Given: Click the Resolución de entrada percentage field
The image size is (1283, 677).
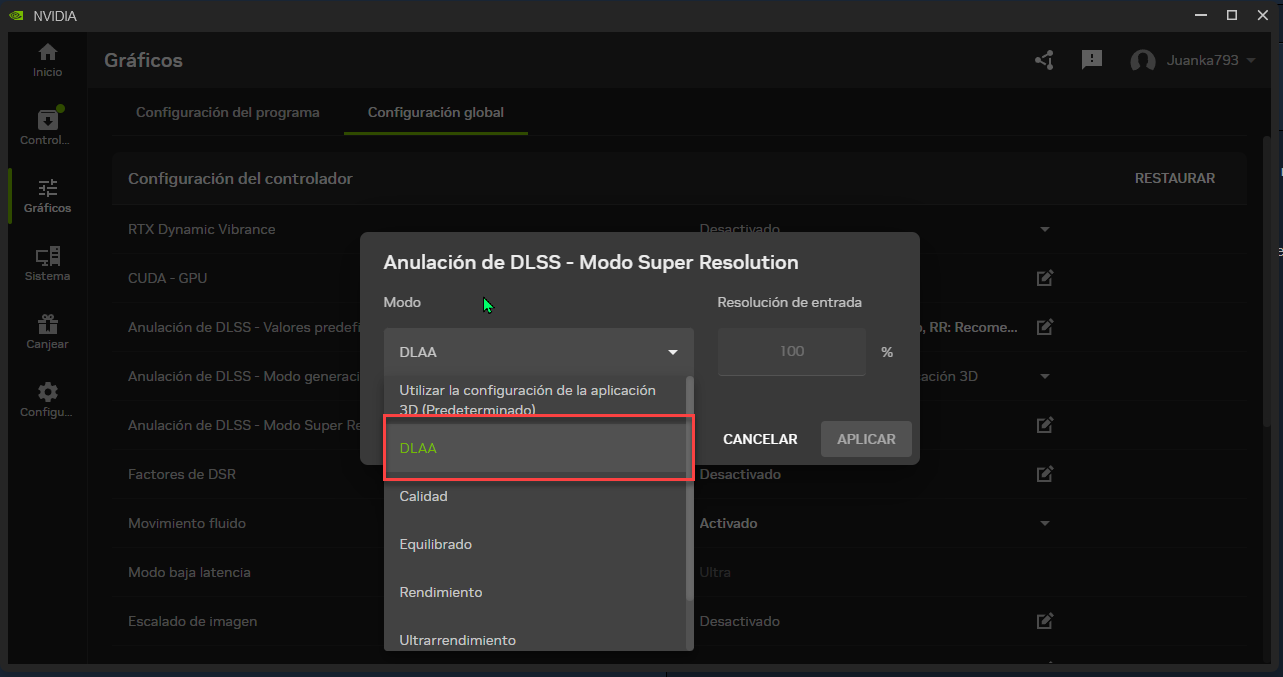Looking at the screenshot, I should point(792,352).
